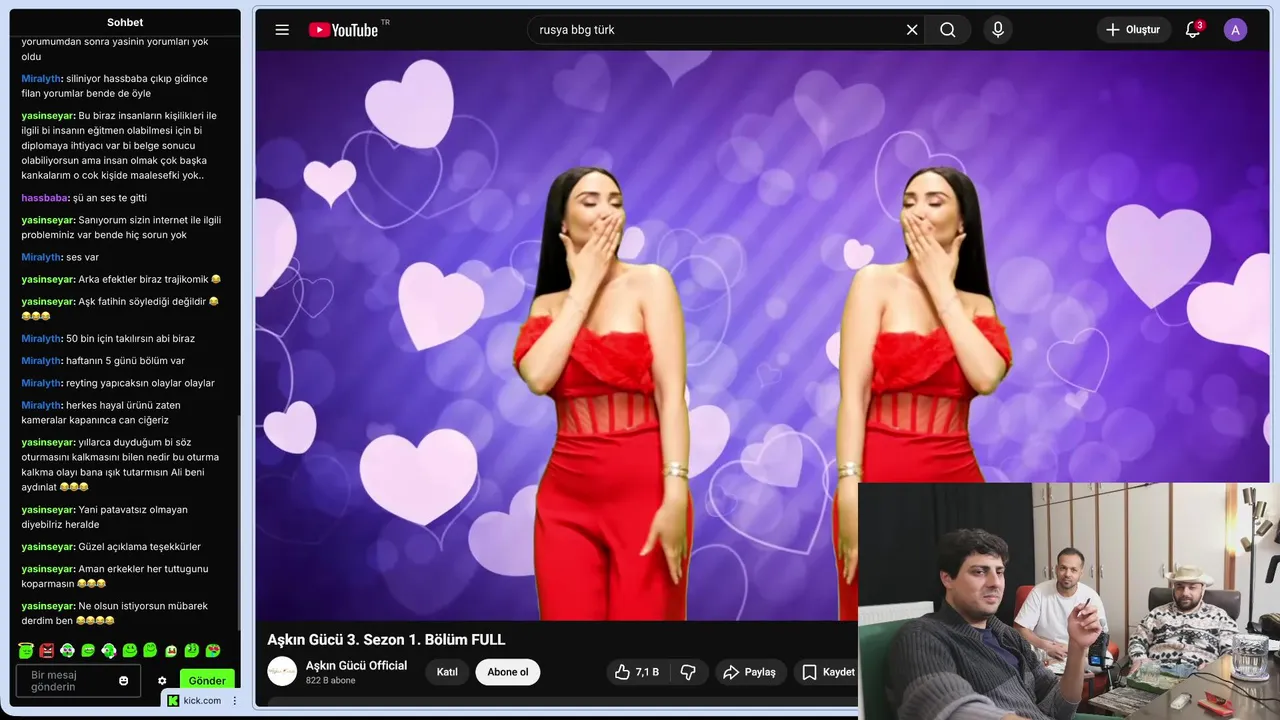Viewport: 1280px width, 720px height.
Task: Insert the heart-eyes crying green emote
Action: tap(213, 651)
